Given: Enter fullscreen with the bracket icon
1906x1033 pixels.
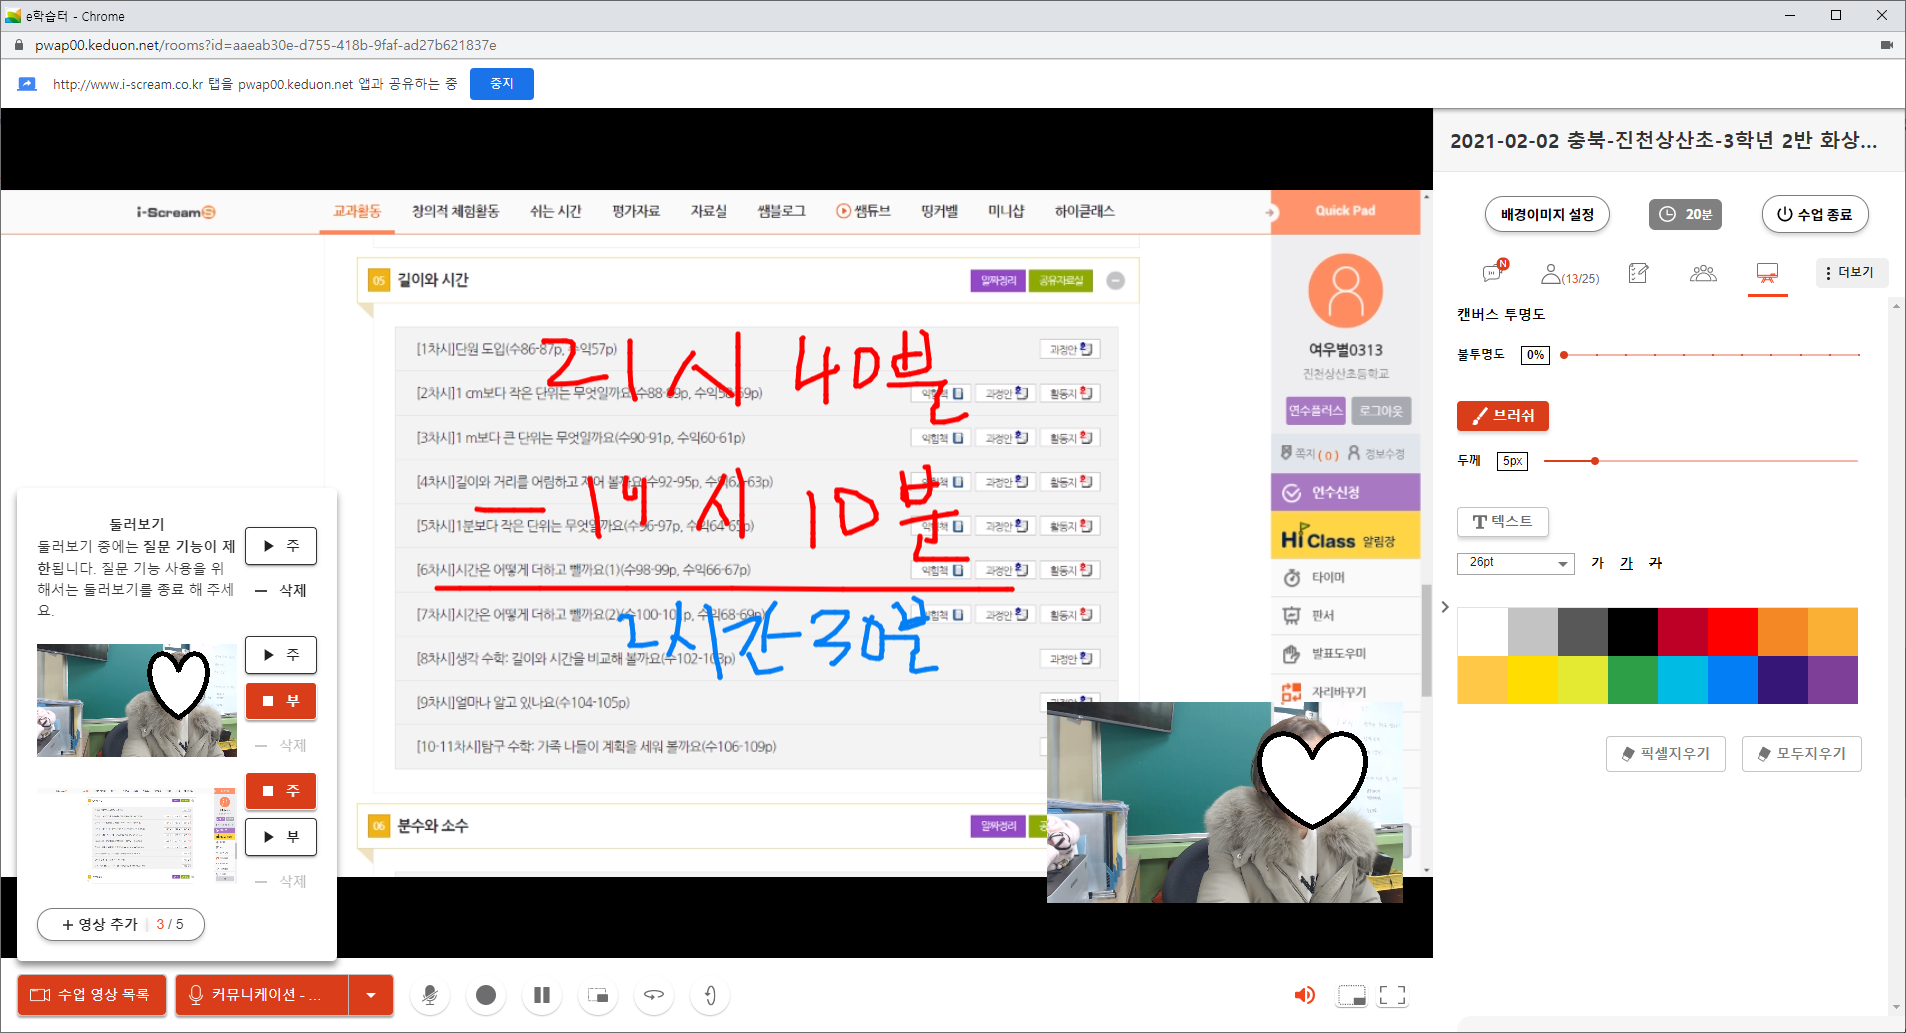Looking at the screenshot, I should pyautogui.click(x=1392, y=995).
